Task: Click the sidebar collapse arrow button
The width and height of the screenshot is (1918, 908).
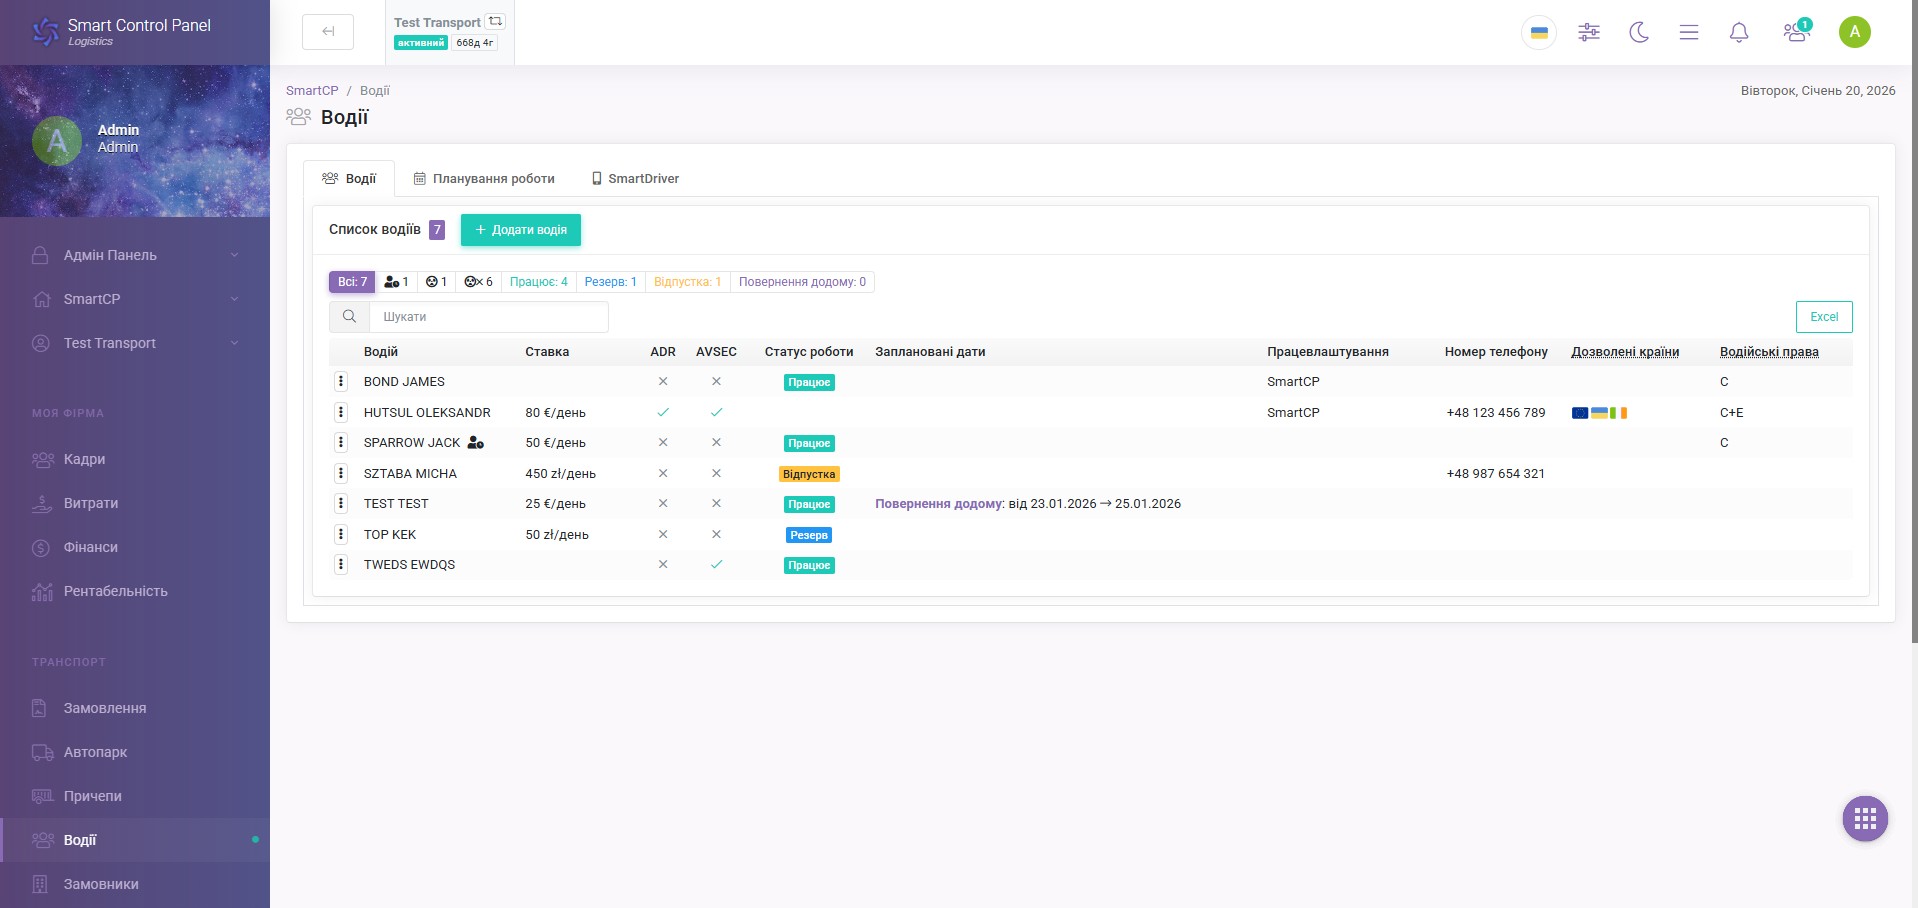Action: (328, 32)
